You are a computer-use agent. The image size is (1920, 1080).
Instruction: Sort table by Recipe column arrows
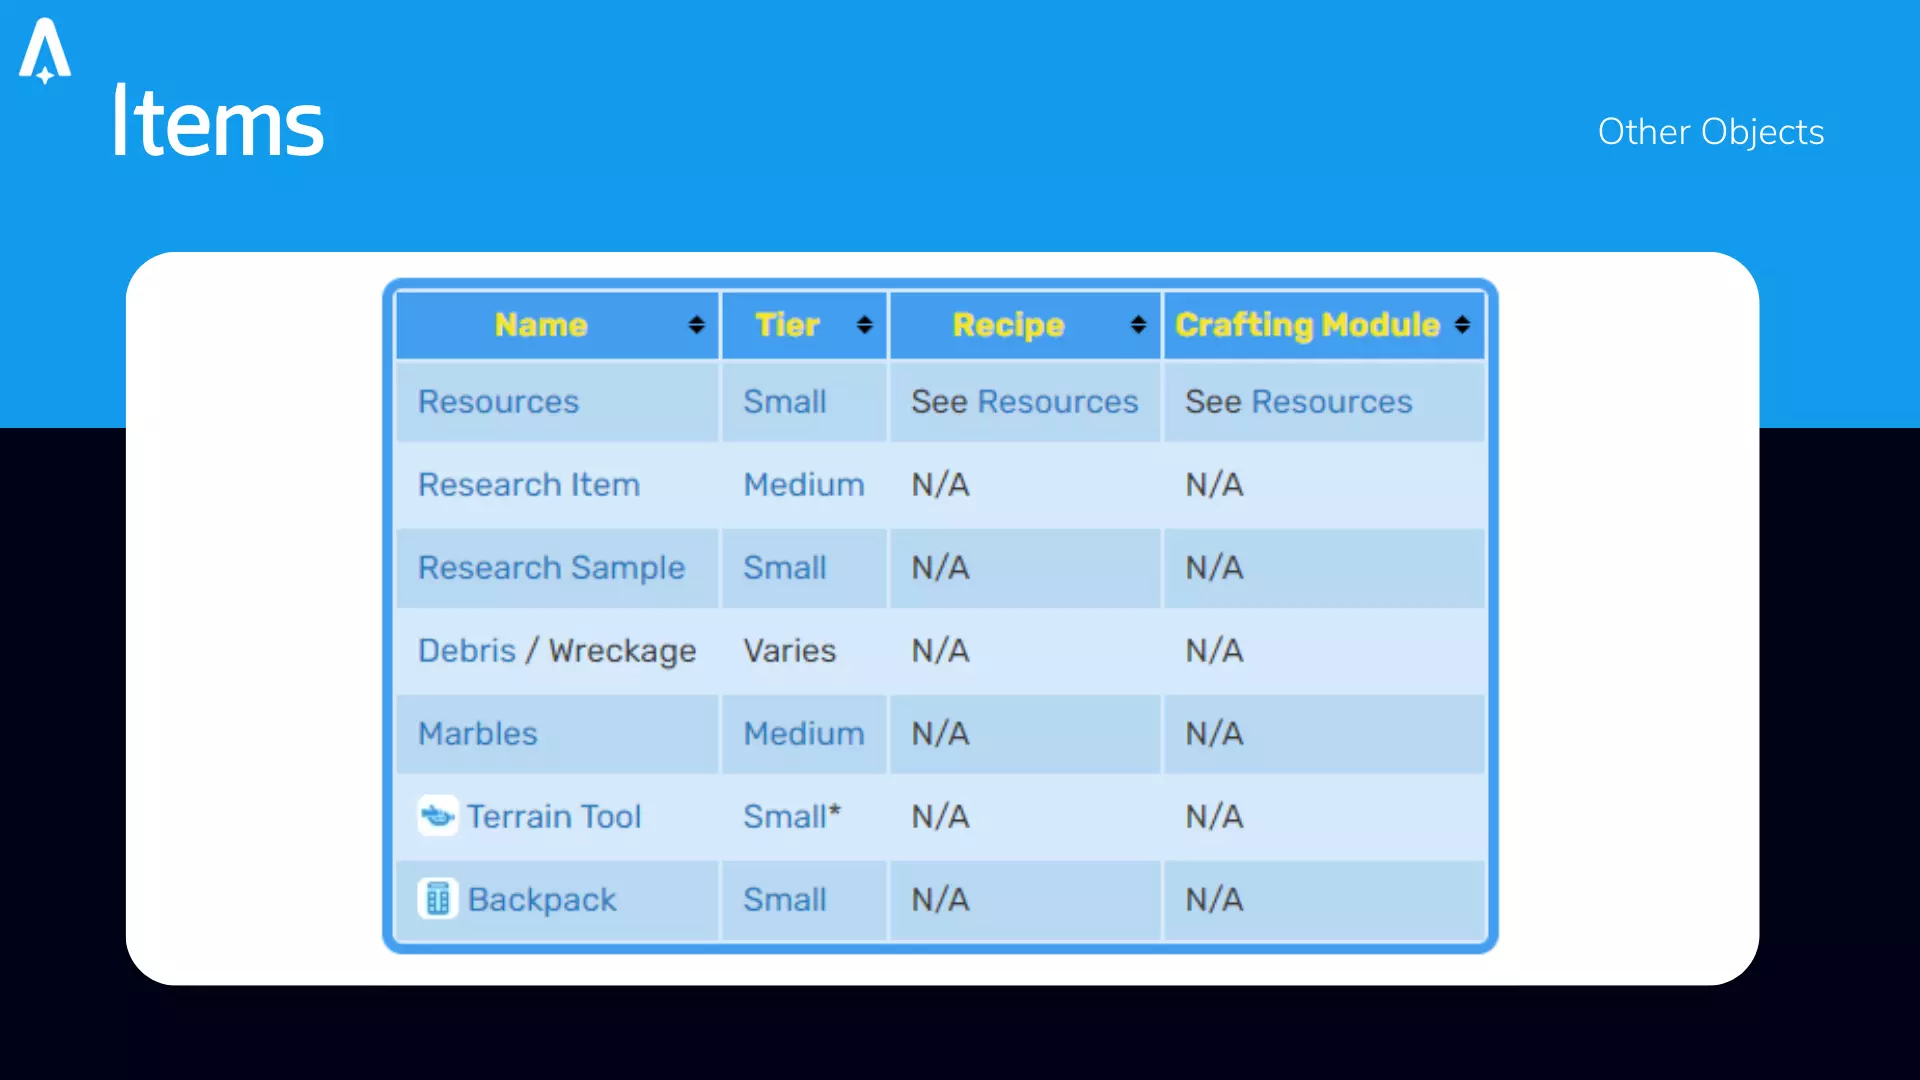[1137, 325]
